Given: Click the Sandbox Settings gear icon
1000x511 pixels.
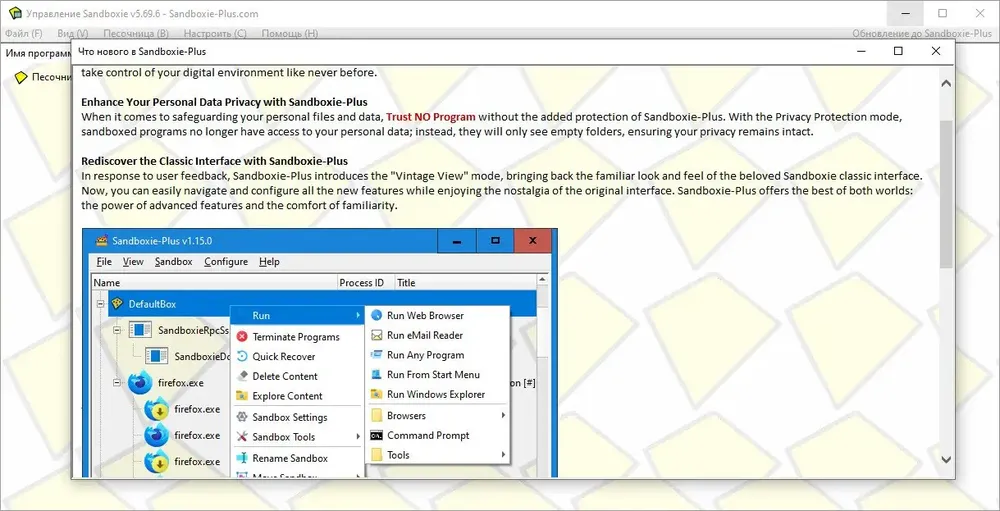Looking at the screenshot, I should click(x=242, y=417).
